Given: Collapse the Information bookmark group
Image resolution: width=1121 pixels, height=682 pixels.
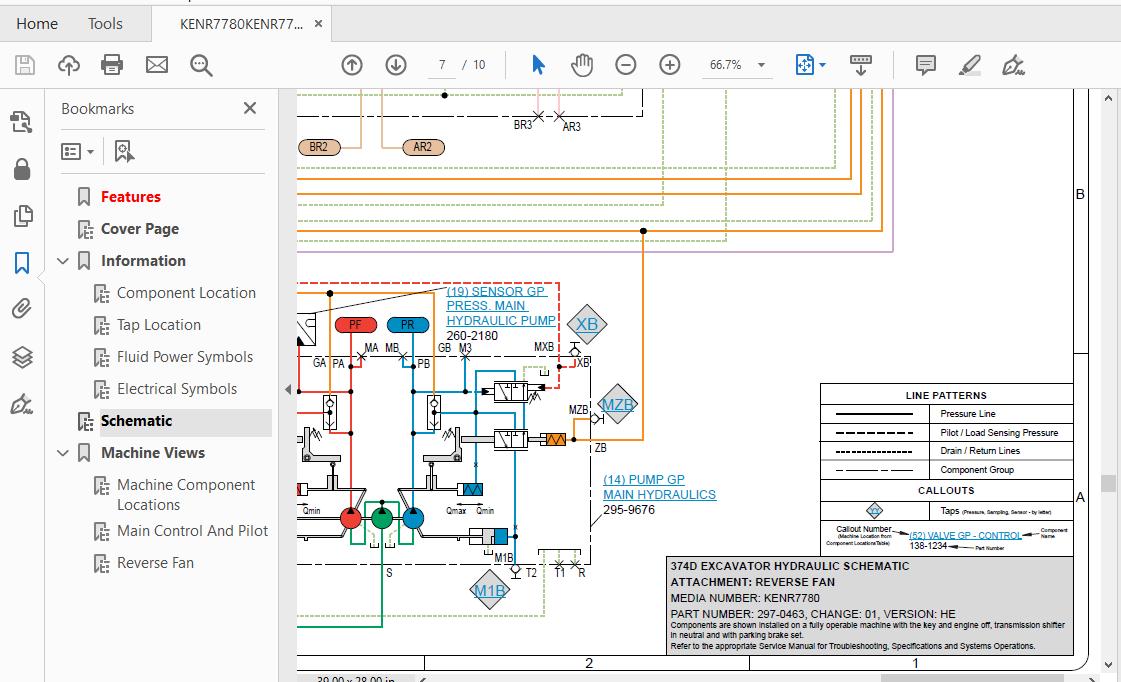Looking at the screenshot, I should pyautogui.click(x=63, y=261).
